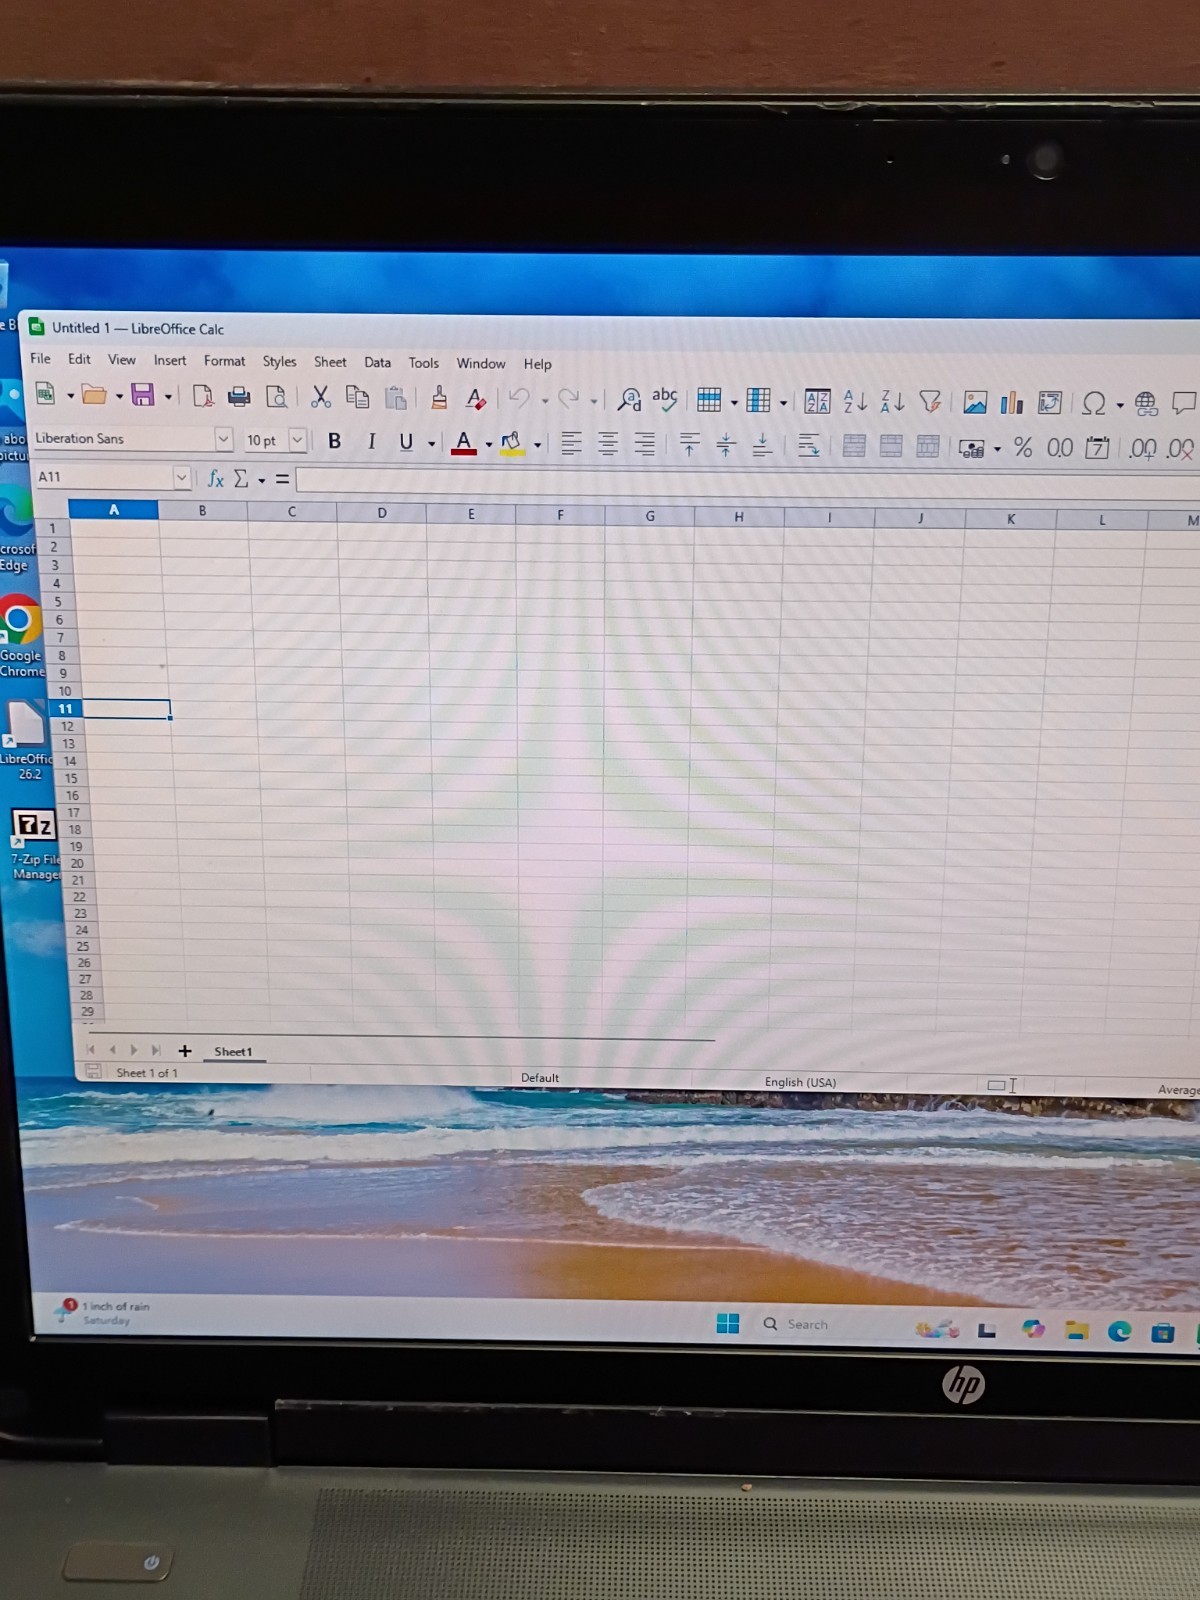The height and width of the screenshot is (1600, 1200).
Task: Copy selection using the Copy icon
Action: click(x=357, y=397)
